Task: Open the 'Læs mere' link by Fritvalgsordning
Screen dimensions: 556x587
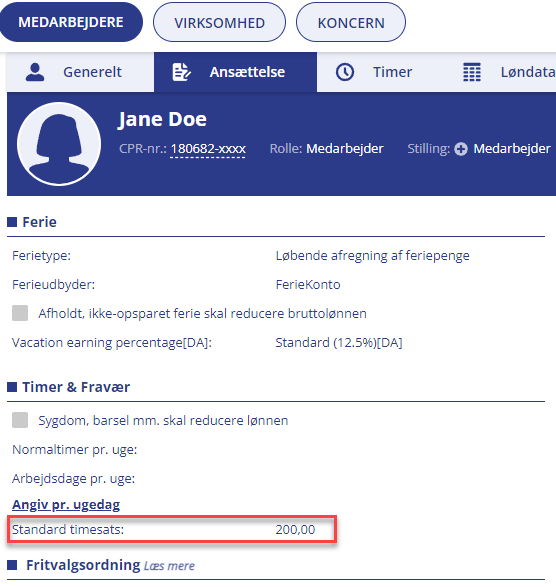Action: tap(169, 566)
